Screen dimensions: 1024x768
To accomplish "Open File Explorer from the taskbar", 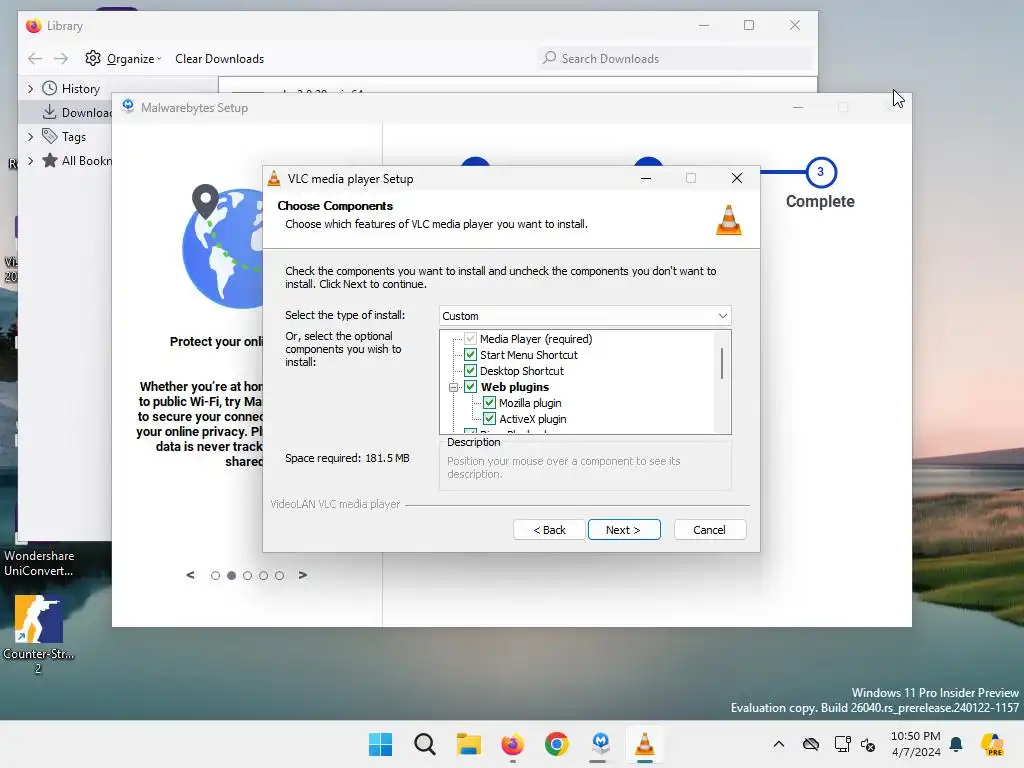I will click(468, 744).
